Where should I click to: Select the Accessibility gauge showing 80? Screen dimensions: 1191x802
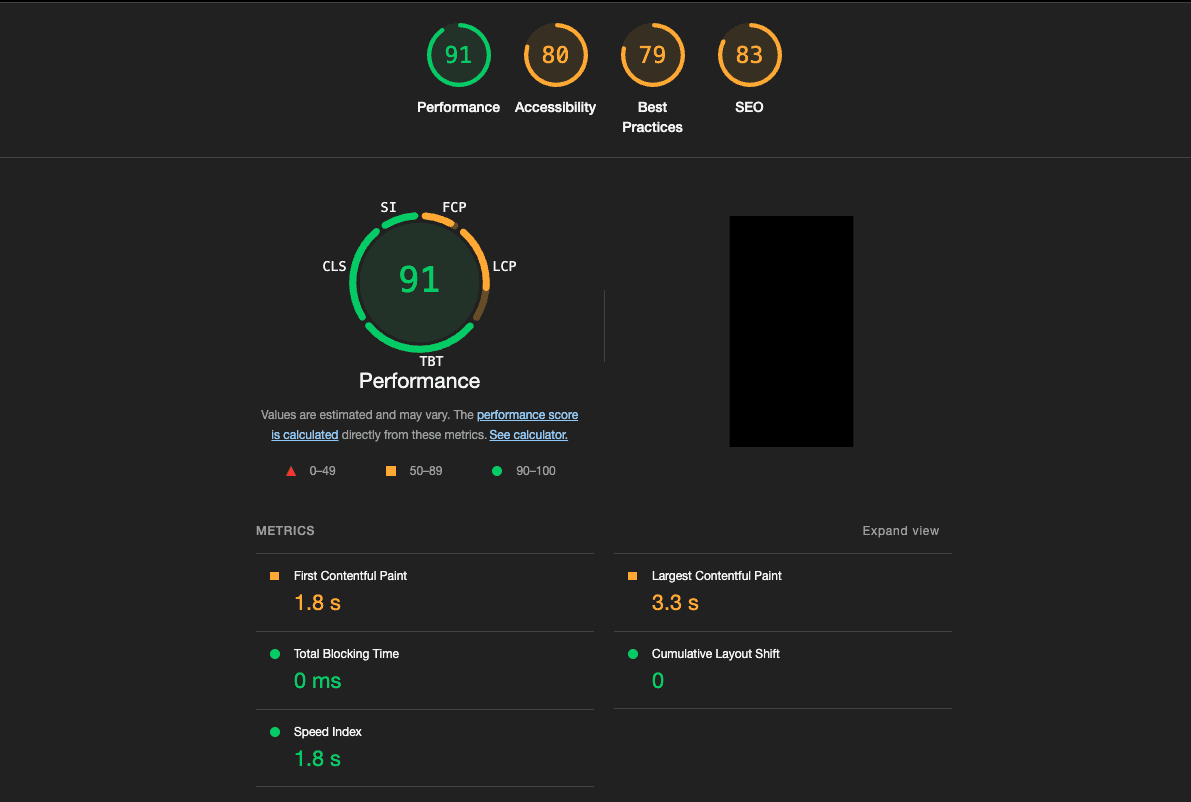pyautogui.click(x=555, y=55)
